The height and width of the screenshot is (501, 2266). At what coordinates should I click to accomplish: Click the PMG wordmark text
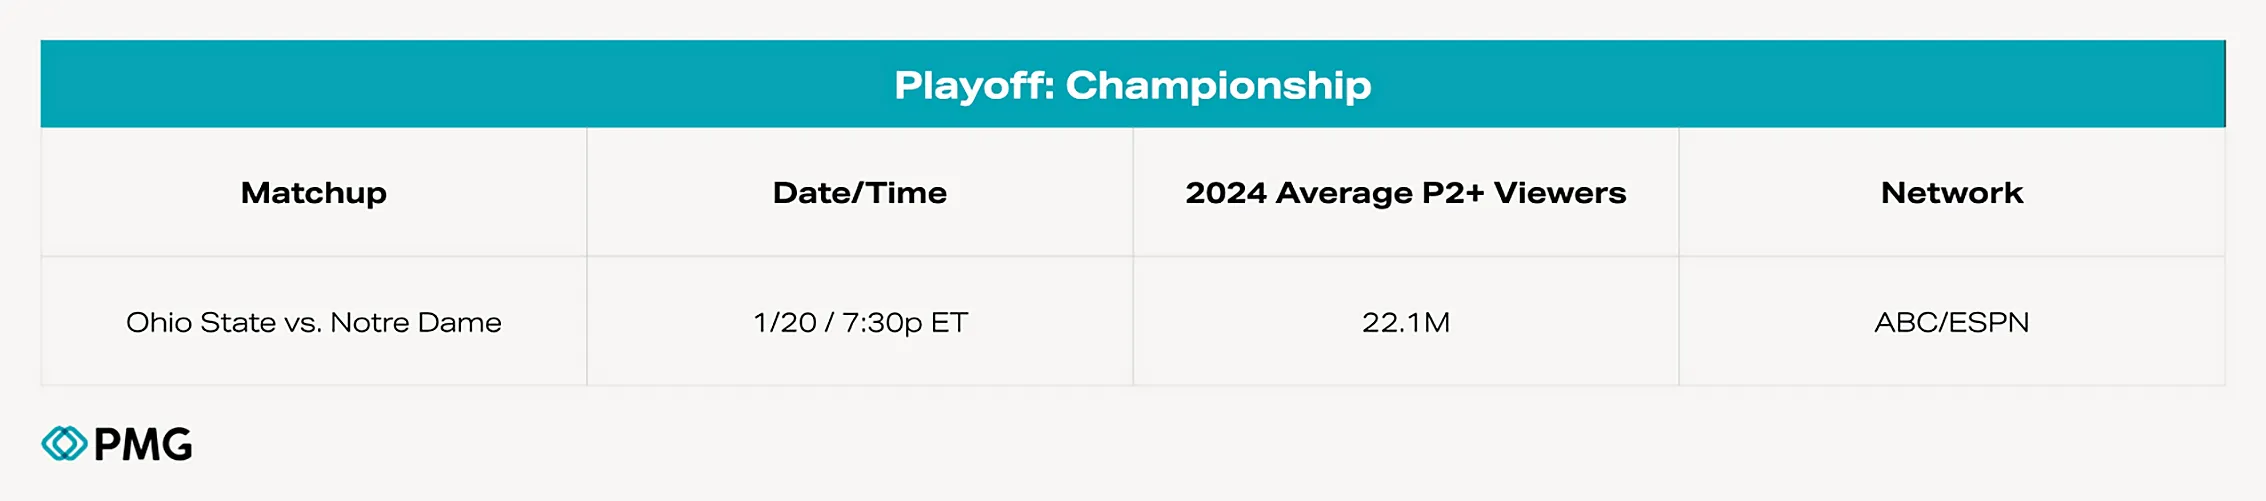[143, 445]
